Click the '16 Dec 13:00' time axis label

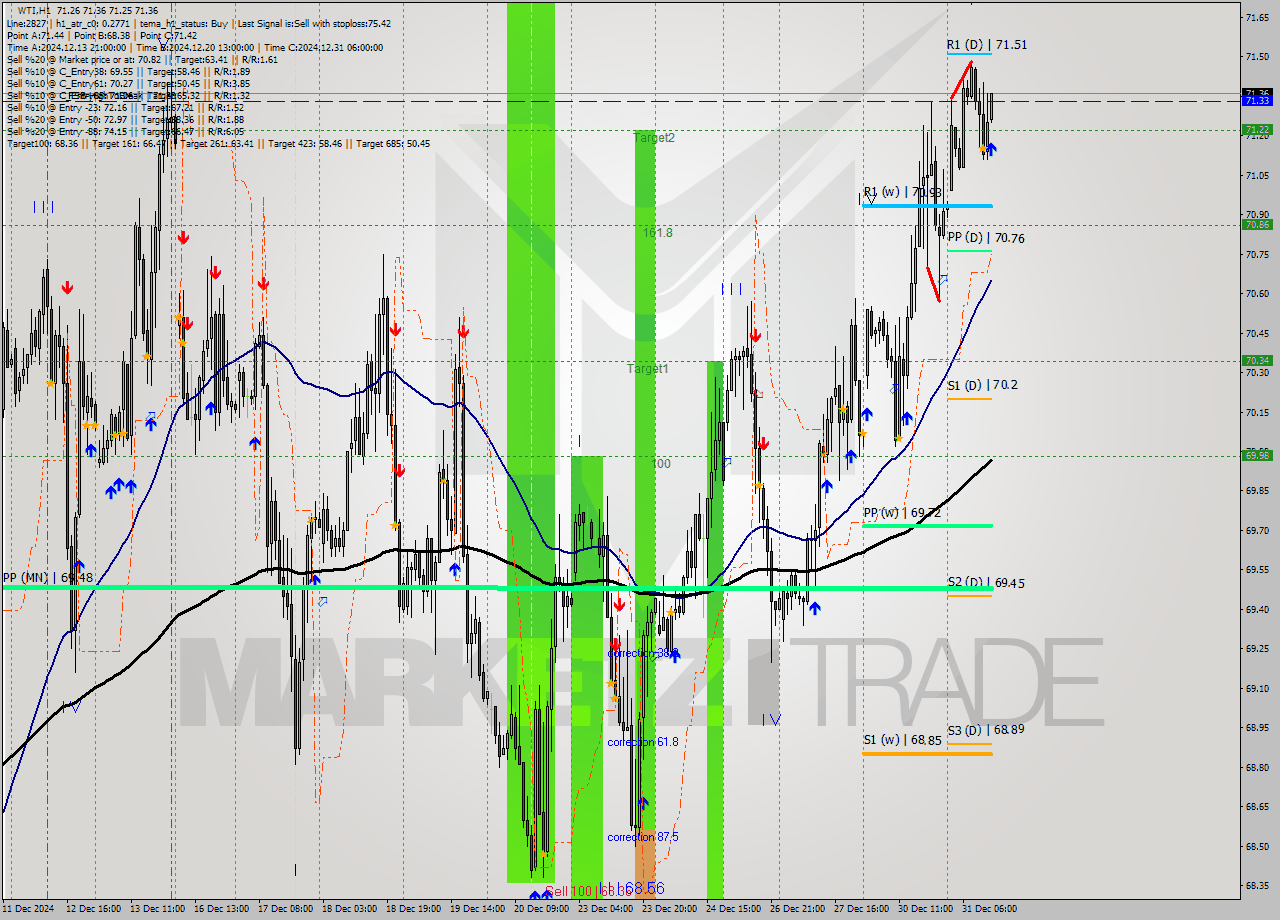[222, 909]
